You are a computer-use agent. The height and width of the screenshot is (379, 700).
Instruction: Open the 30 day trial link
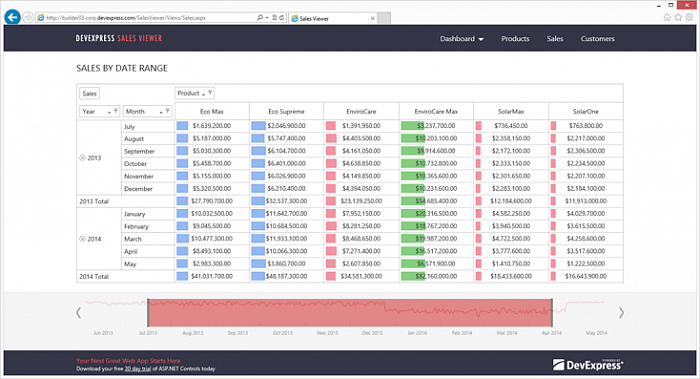click(138, 369)
